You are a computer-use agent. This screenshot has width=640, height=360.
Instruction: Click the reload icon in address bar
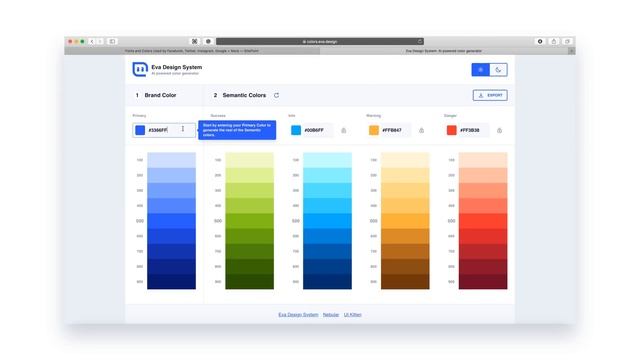420,41
